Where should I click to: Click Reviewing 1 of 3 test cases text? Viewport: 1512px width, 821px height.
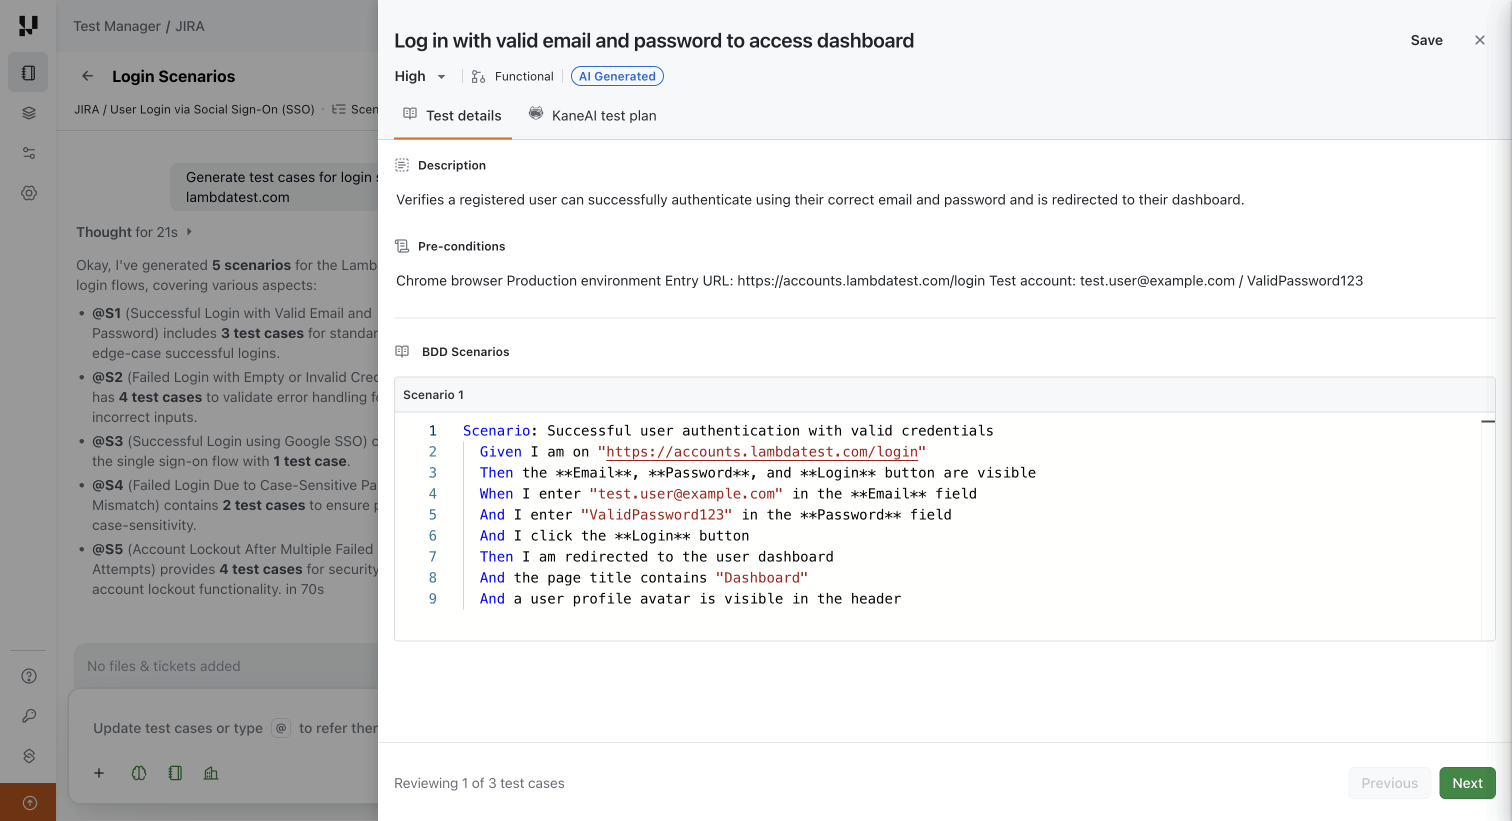coord(479,783)
